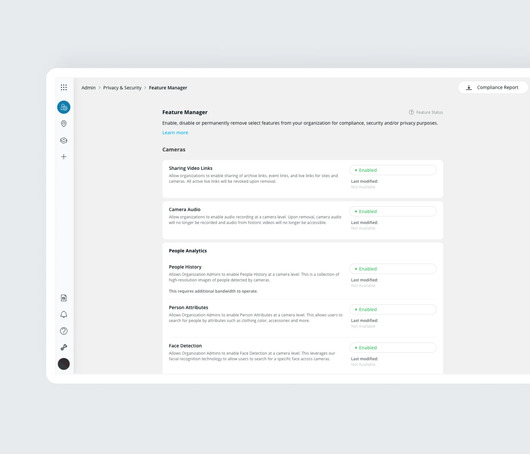Open the box-shaped icon in sidebar
Viewport: 530px width, 454px height.
64,140
